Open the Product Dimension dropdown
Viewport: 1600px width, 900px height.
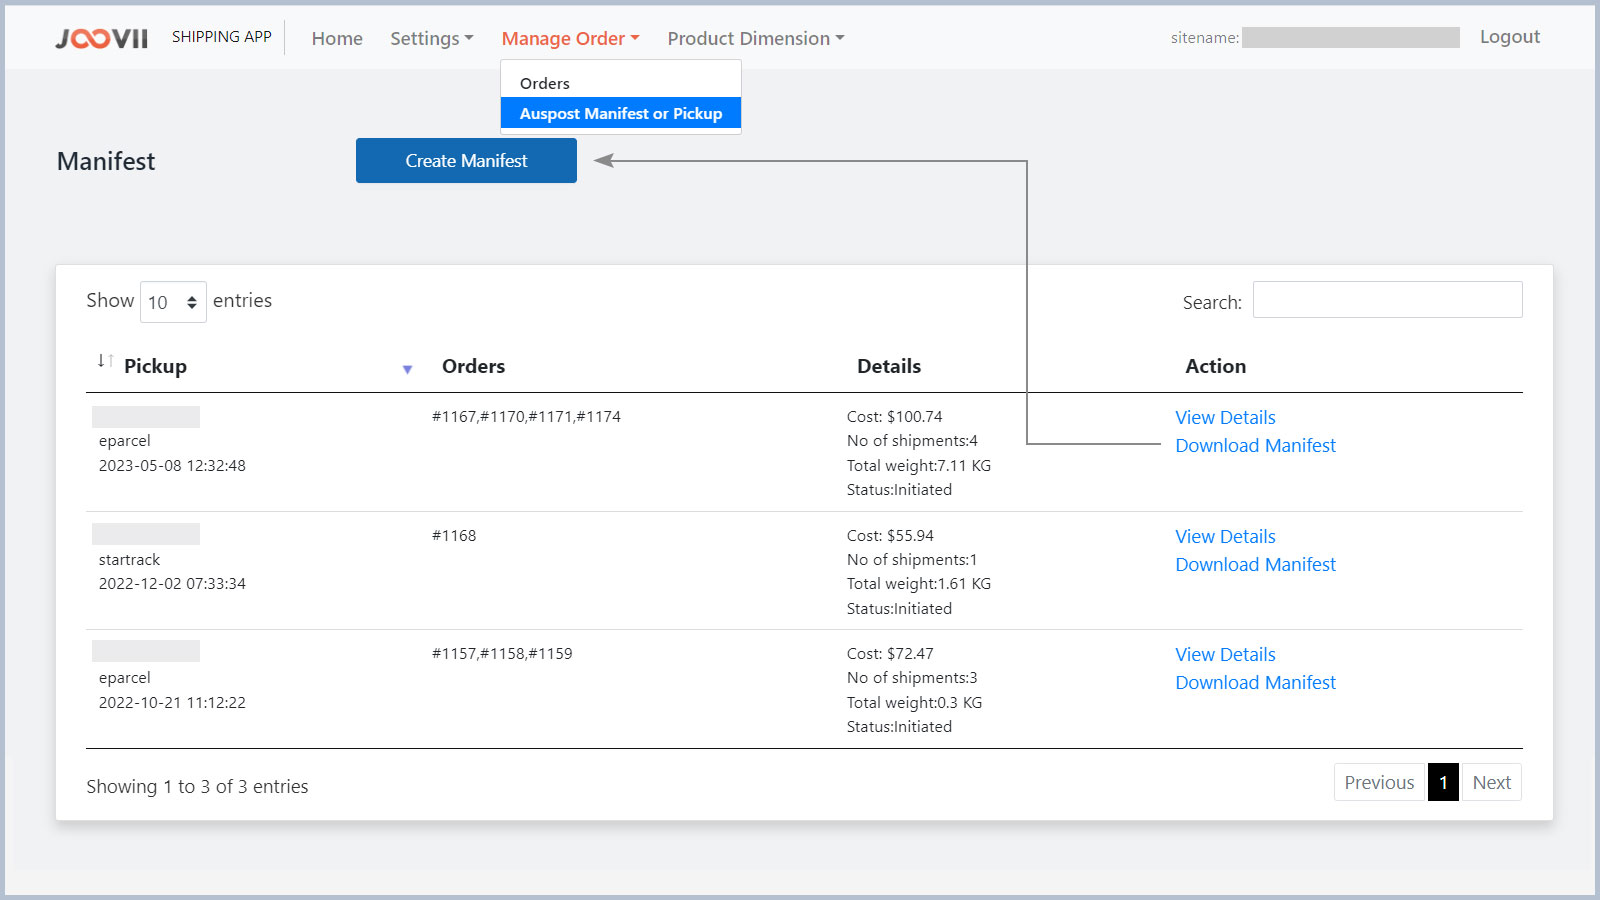pyautogui.click(x=754, y=38)
